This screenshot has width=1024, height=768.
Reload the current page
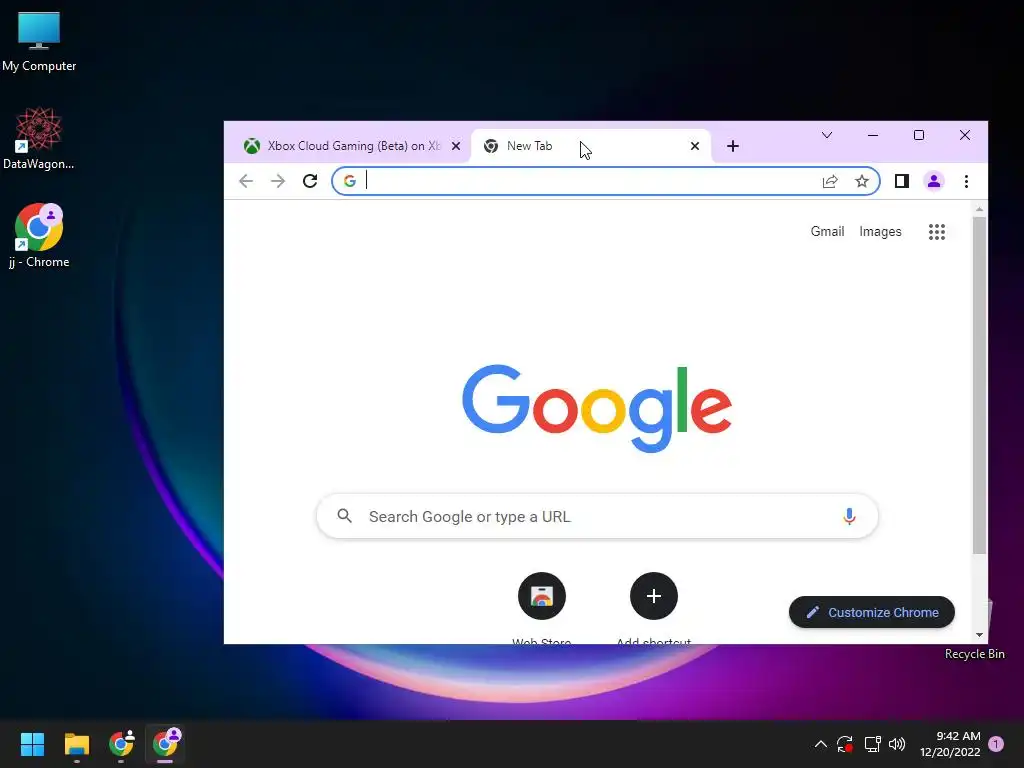click(x=310, y=181)
